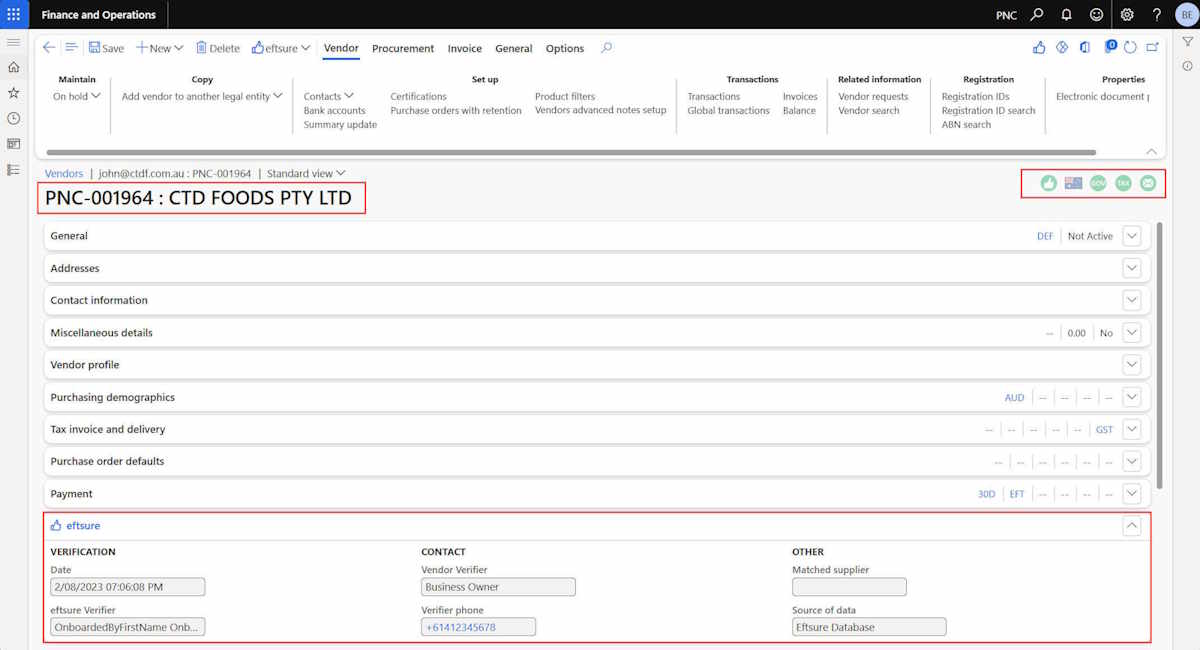
Task: Open the Power Apps diamond icon
Action: pos(1062,47)
